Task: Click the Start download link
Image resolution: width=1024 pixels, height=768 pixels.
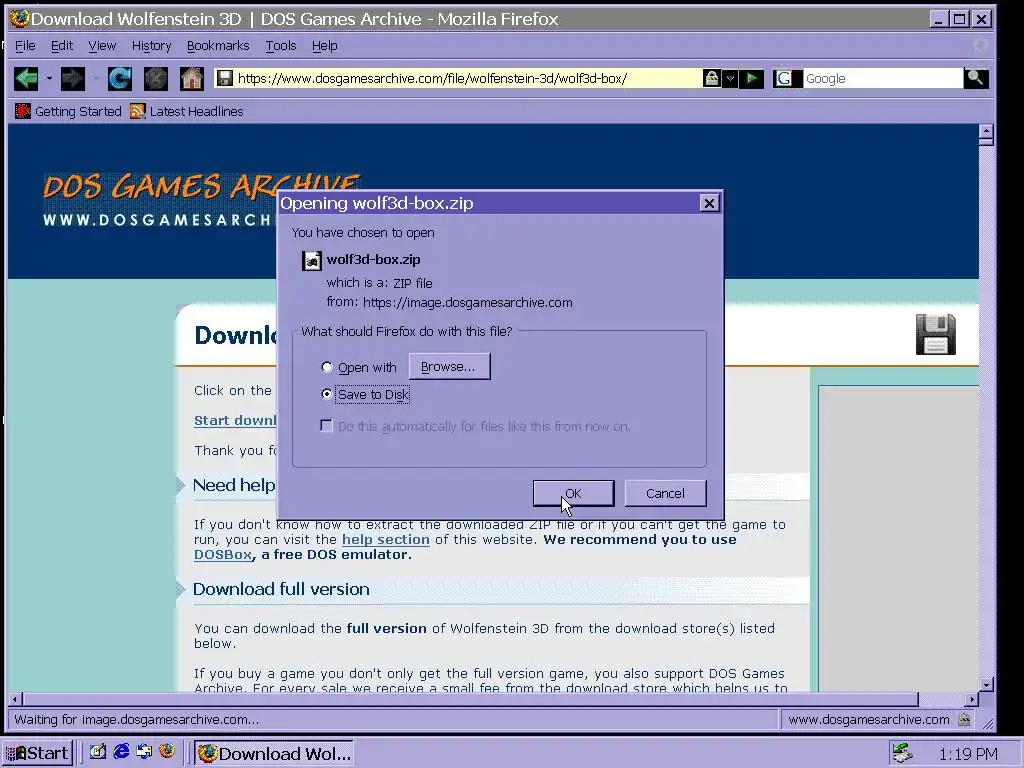Action: (x=235, y=421)
